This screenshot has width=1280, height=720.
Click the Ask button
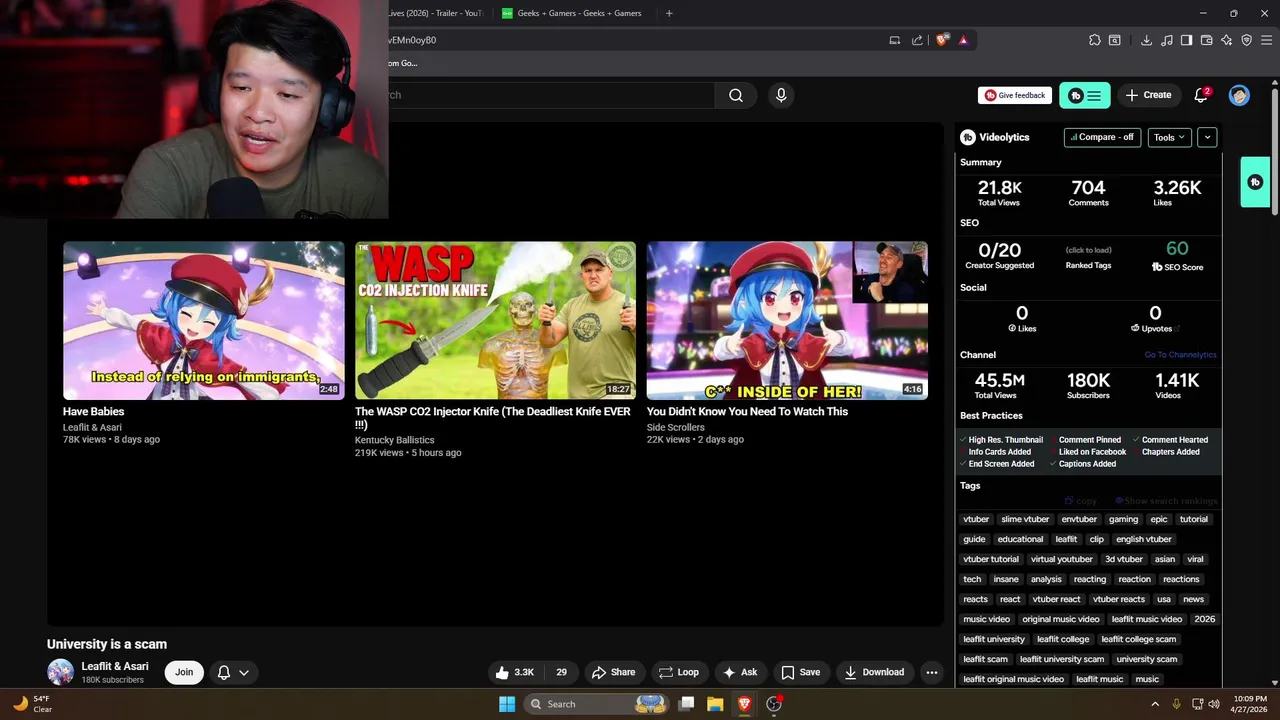740,672
